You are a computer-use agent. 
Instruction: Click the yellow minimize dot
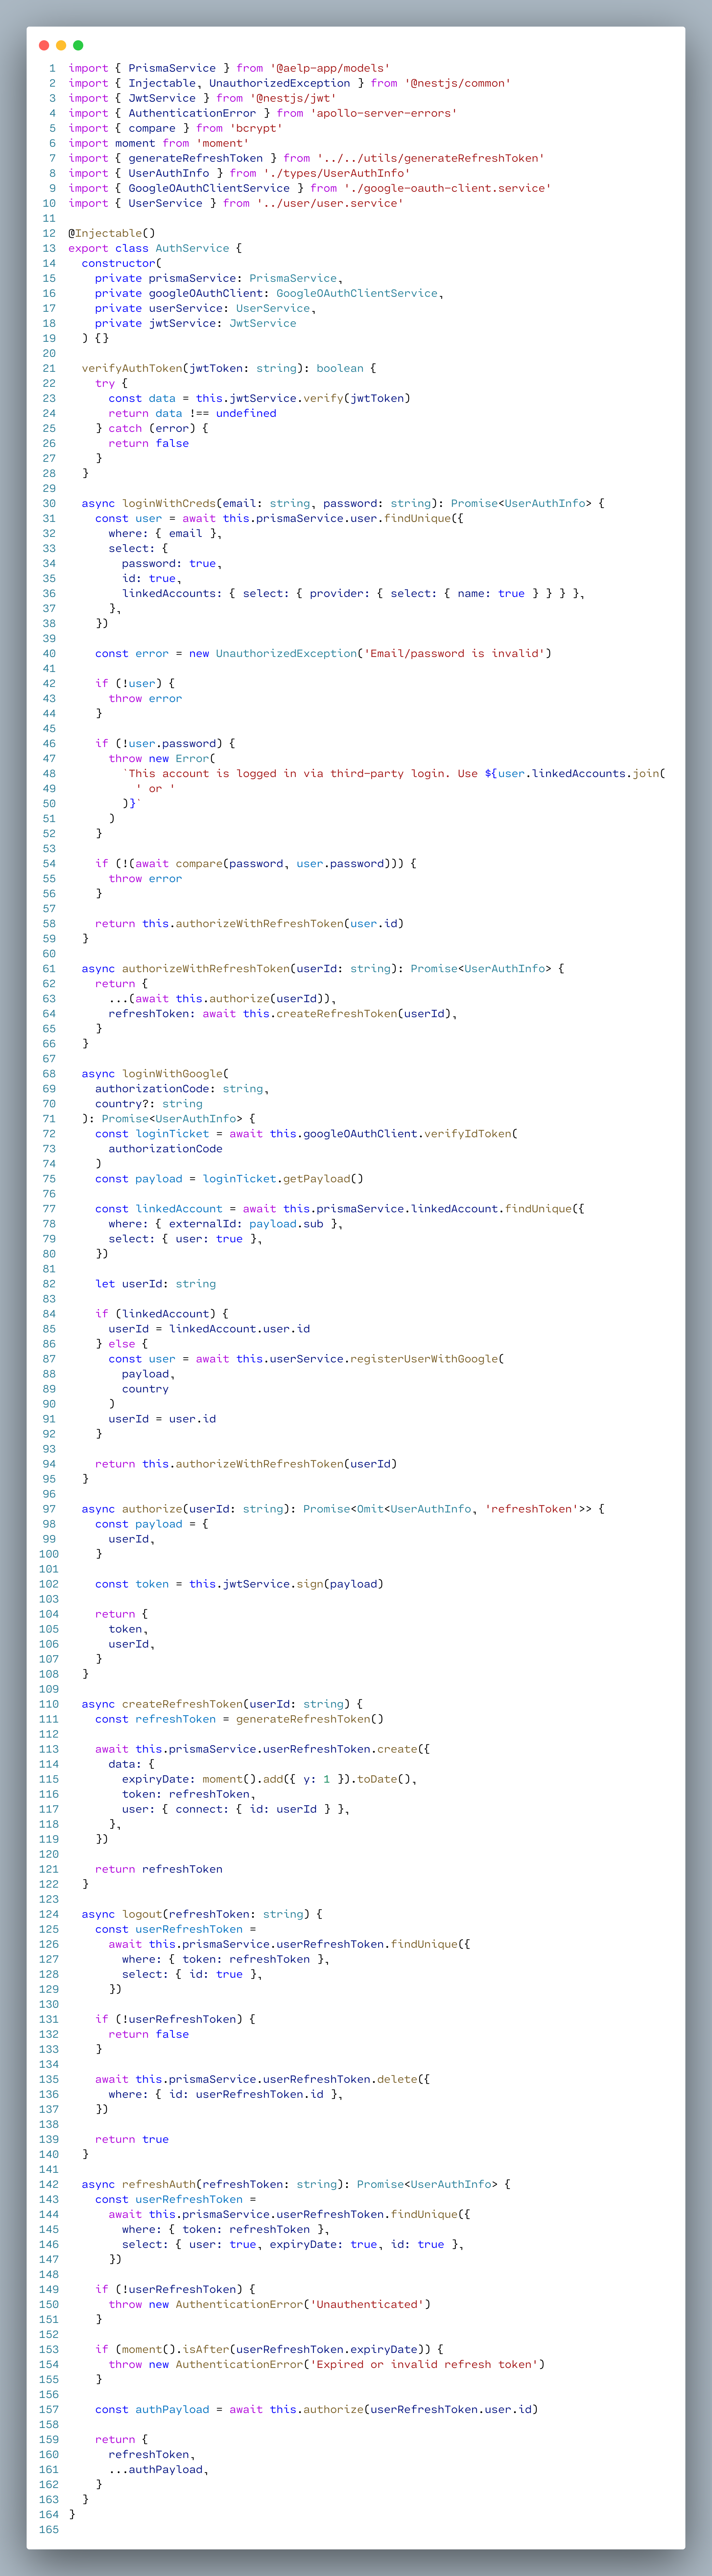(x=61, y=45)
